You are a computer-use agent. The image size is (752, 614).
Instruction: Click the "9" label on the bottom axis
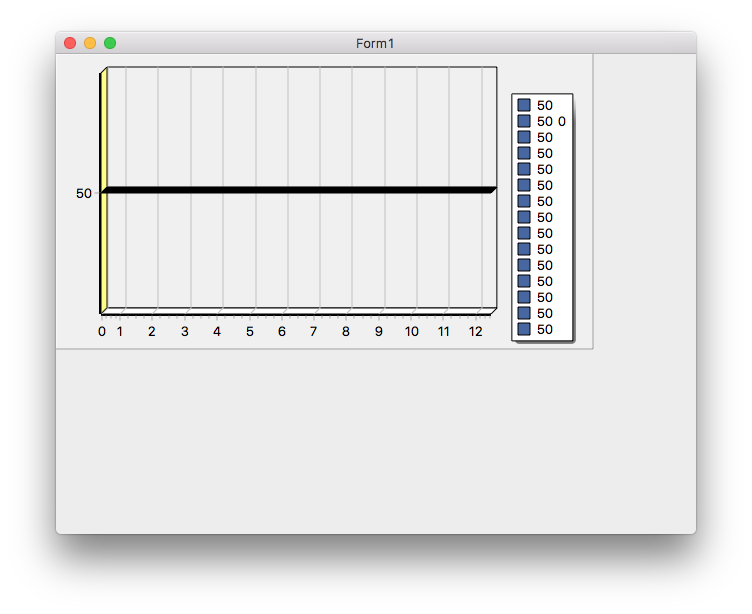pos(379,331)
